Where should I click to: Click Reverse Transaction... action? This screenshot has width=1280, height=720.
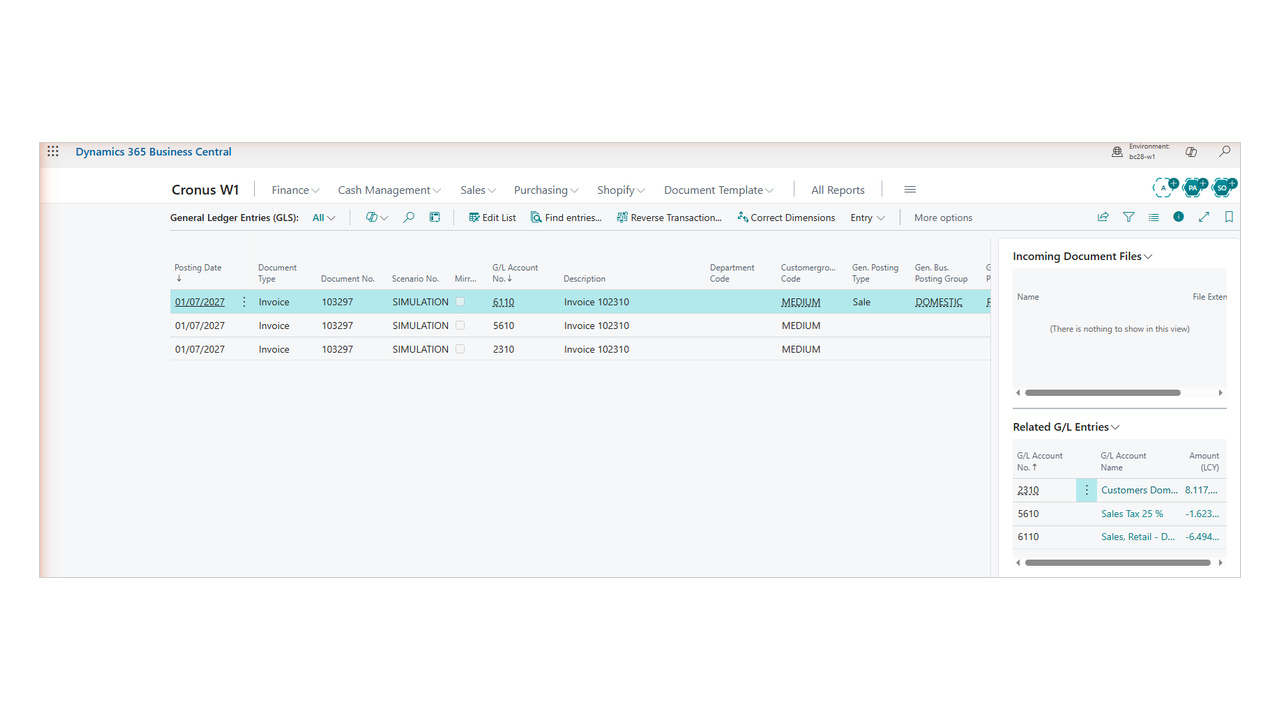coord(669,217)
